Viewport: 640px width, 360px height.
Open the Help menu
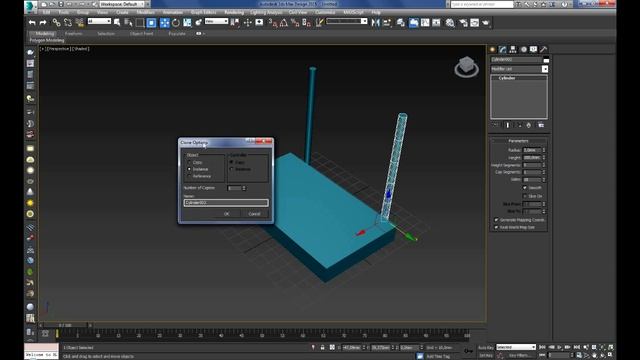pos(376,12)
